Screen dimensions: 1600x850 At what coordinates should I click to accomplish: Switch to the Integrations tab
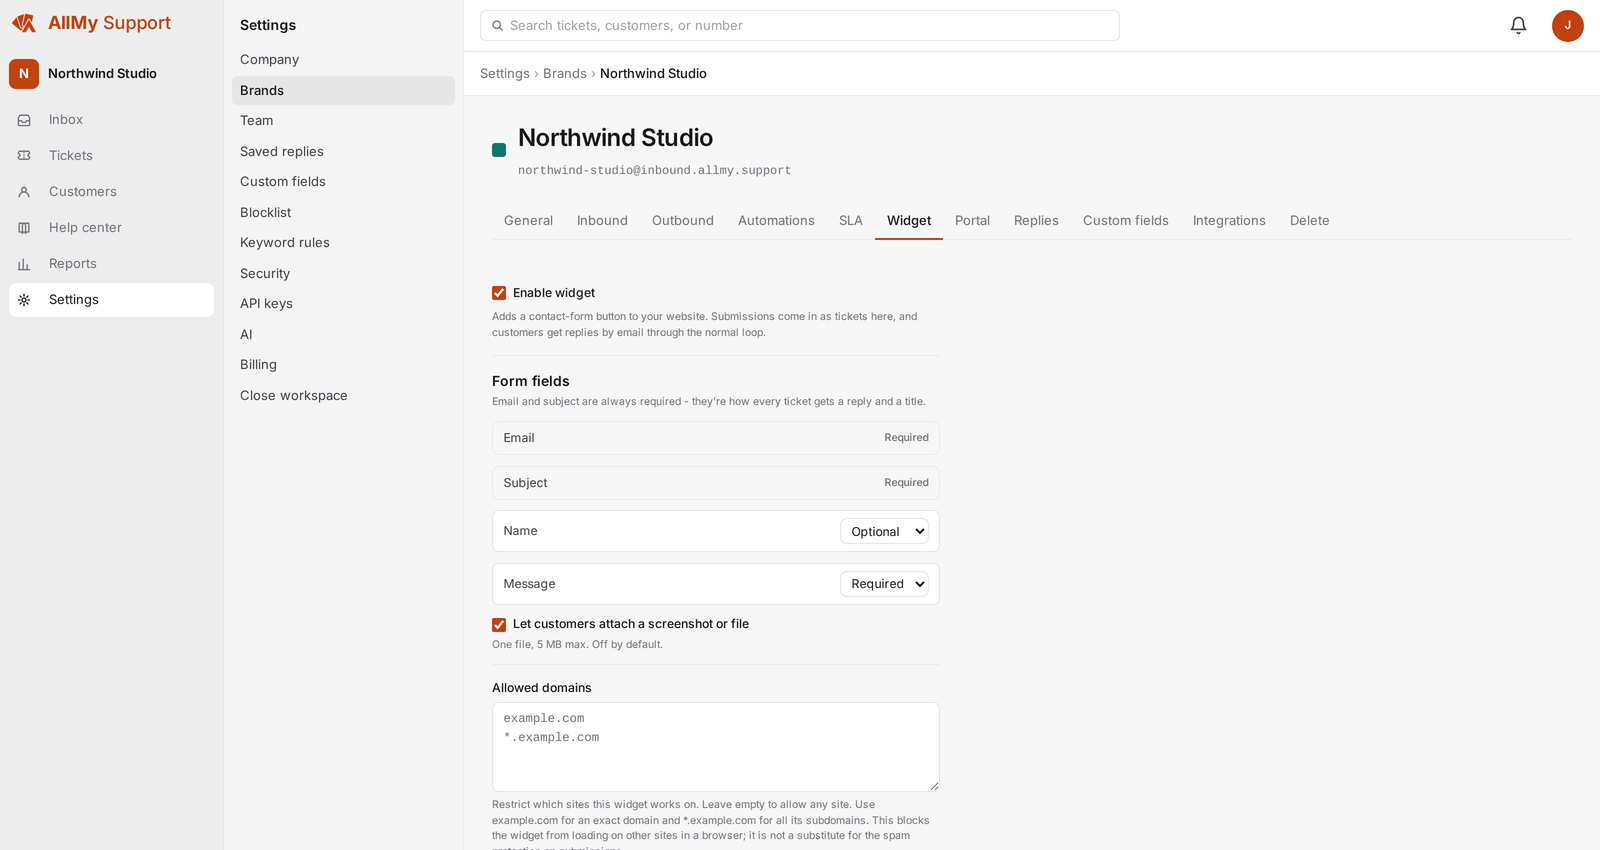coord(1229,221)
